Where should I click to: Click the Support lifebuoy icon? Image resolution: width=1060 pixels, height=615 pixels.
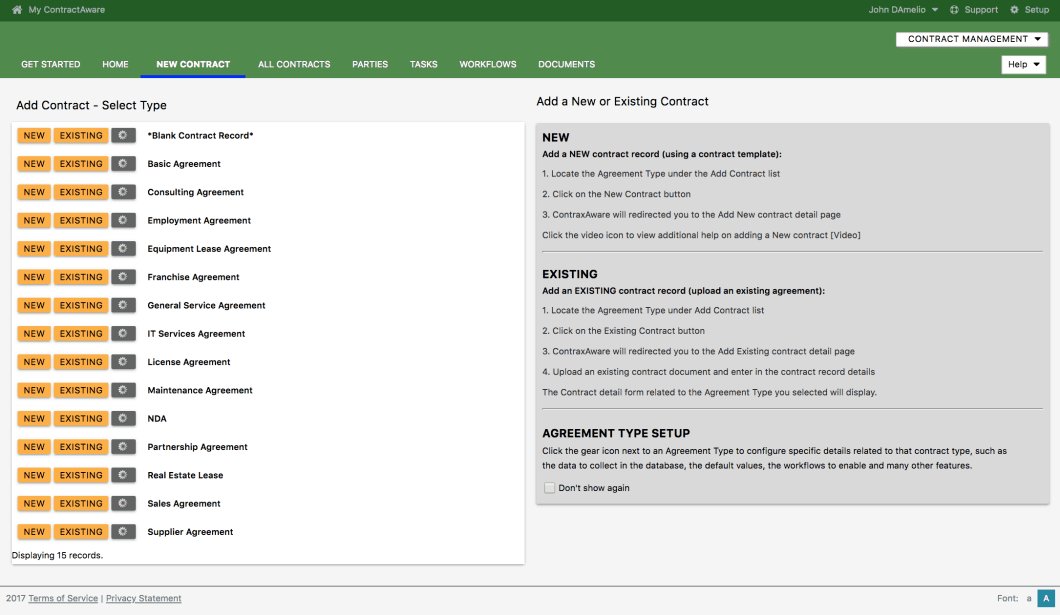point(954,9)
